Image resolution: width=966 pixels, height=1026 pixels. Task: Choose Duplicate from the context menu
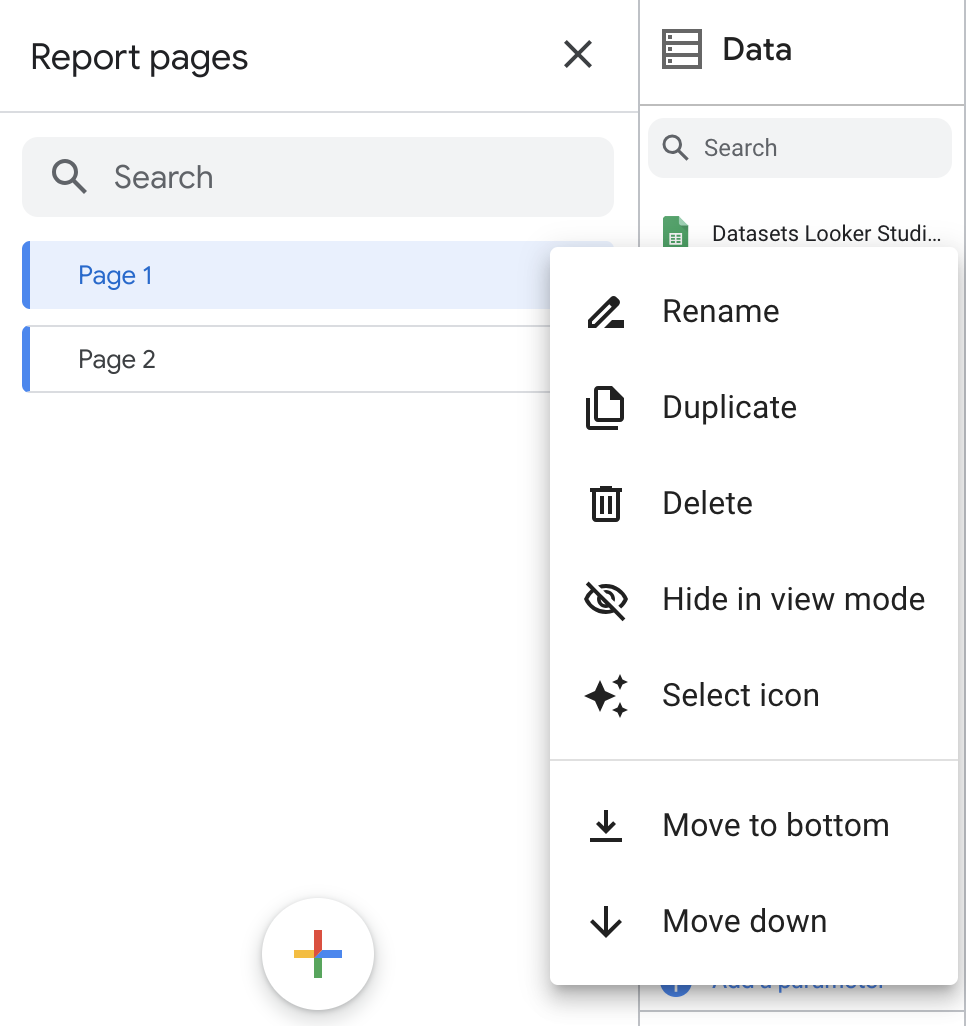pyautogui.click(x=728, y=407)
